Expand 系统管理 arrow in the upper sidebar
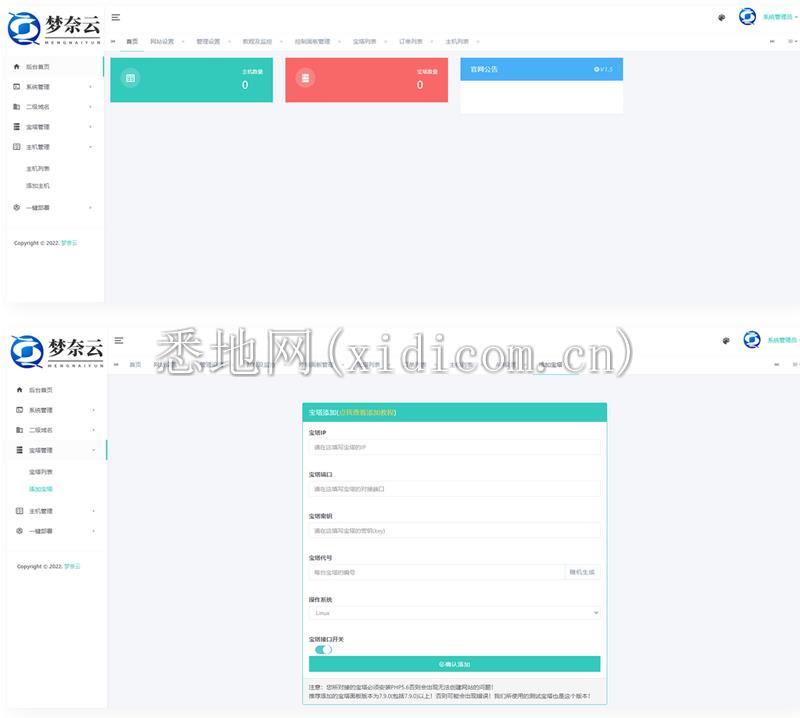Image resolution: width=800 pixels, height=718 pixels. [90, 87]
